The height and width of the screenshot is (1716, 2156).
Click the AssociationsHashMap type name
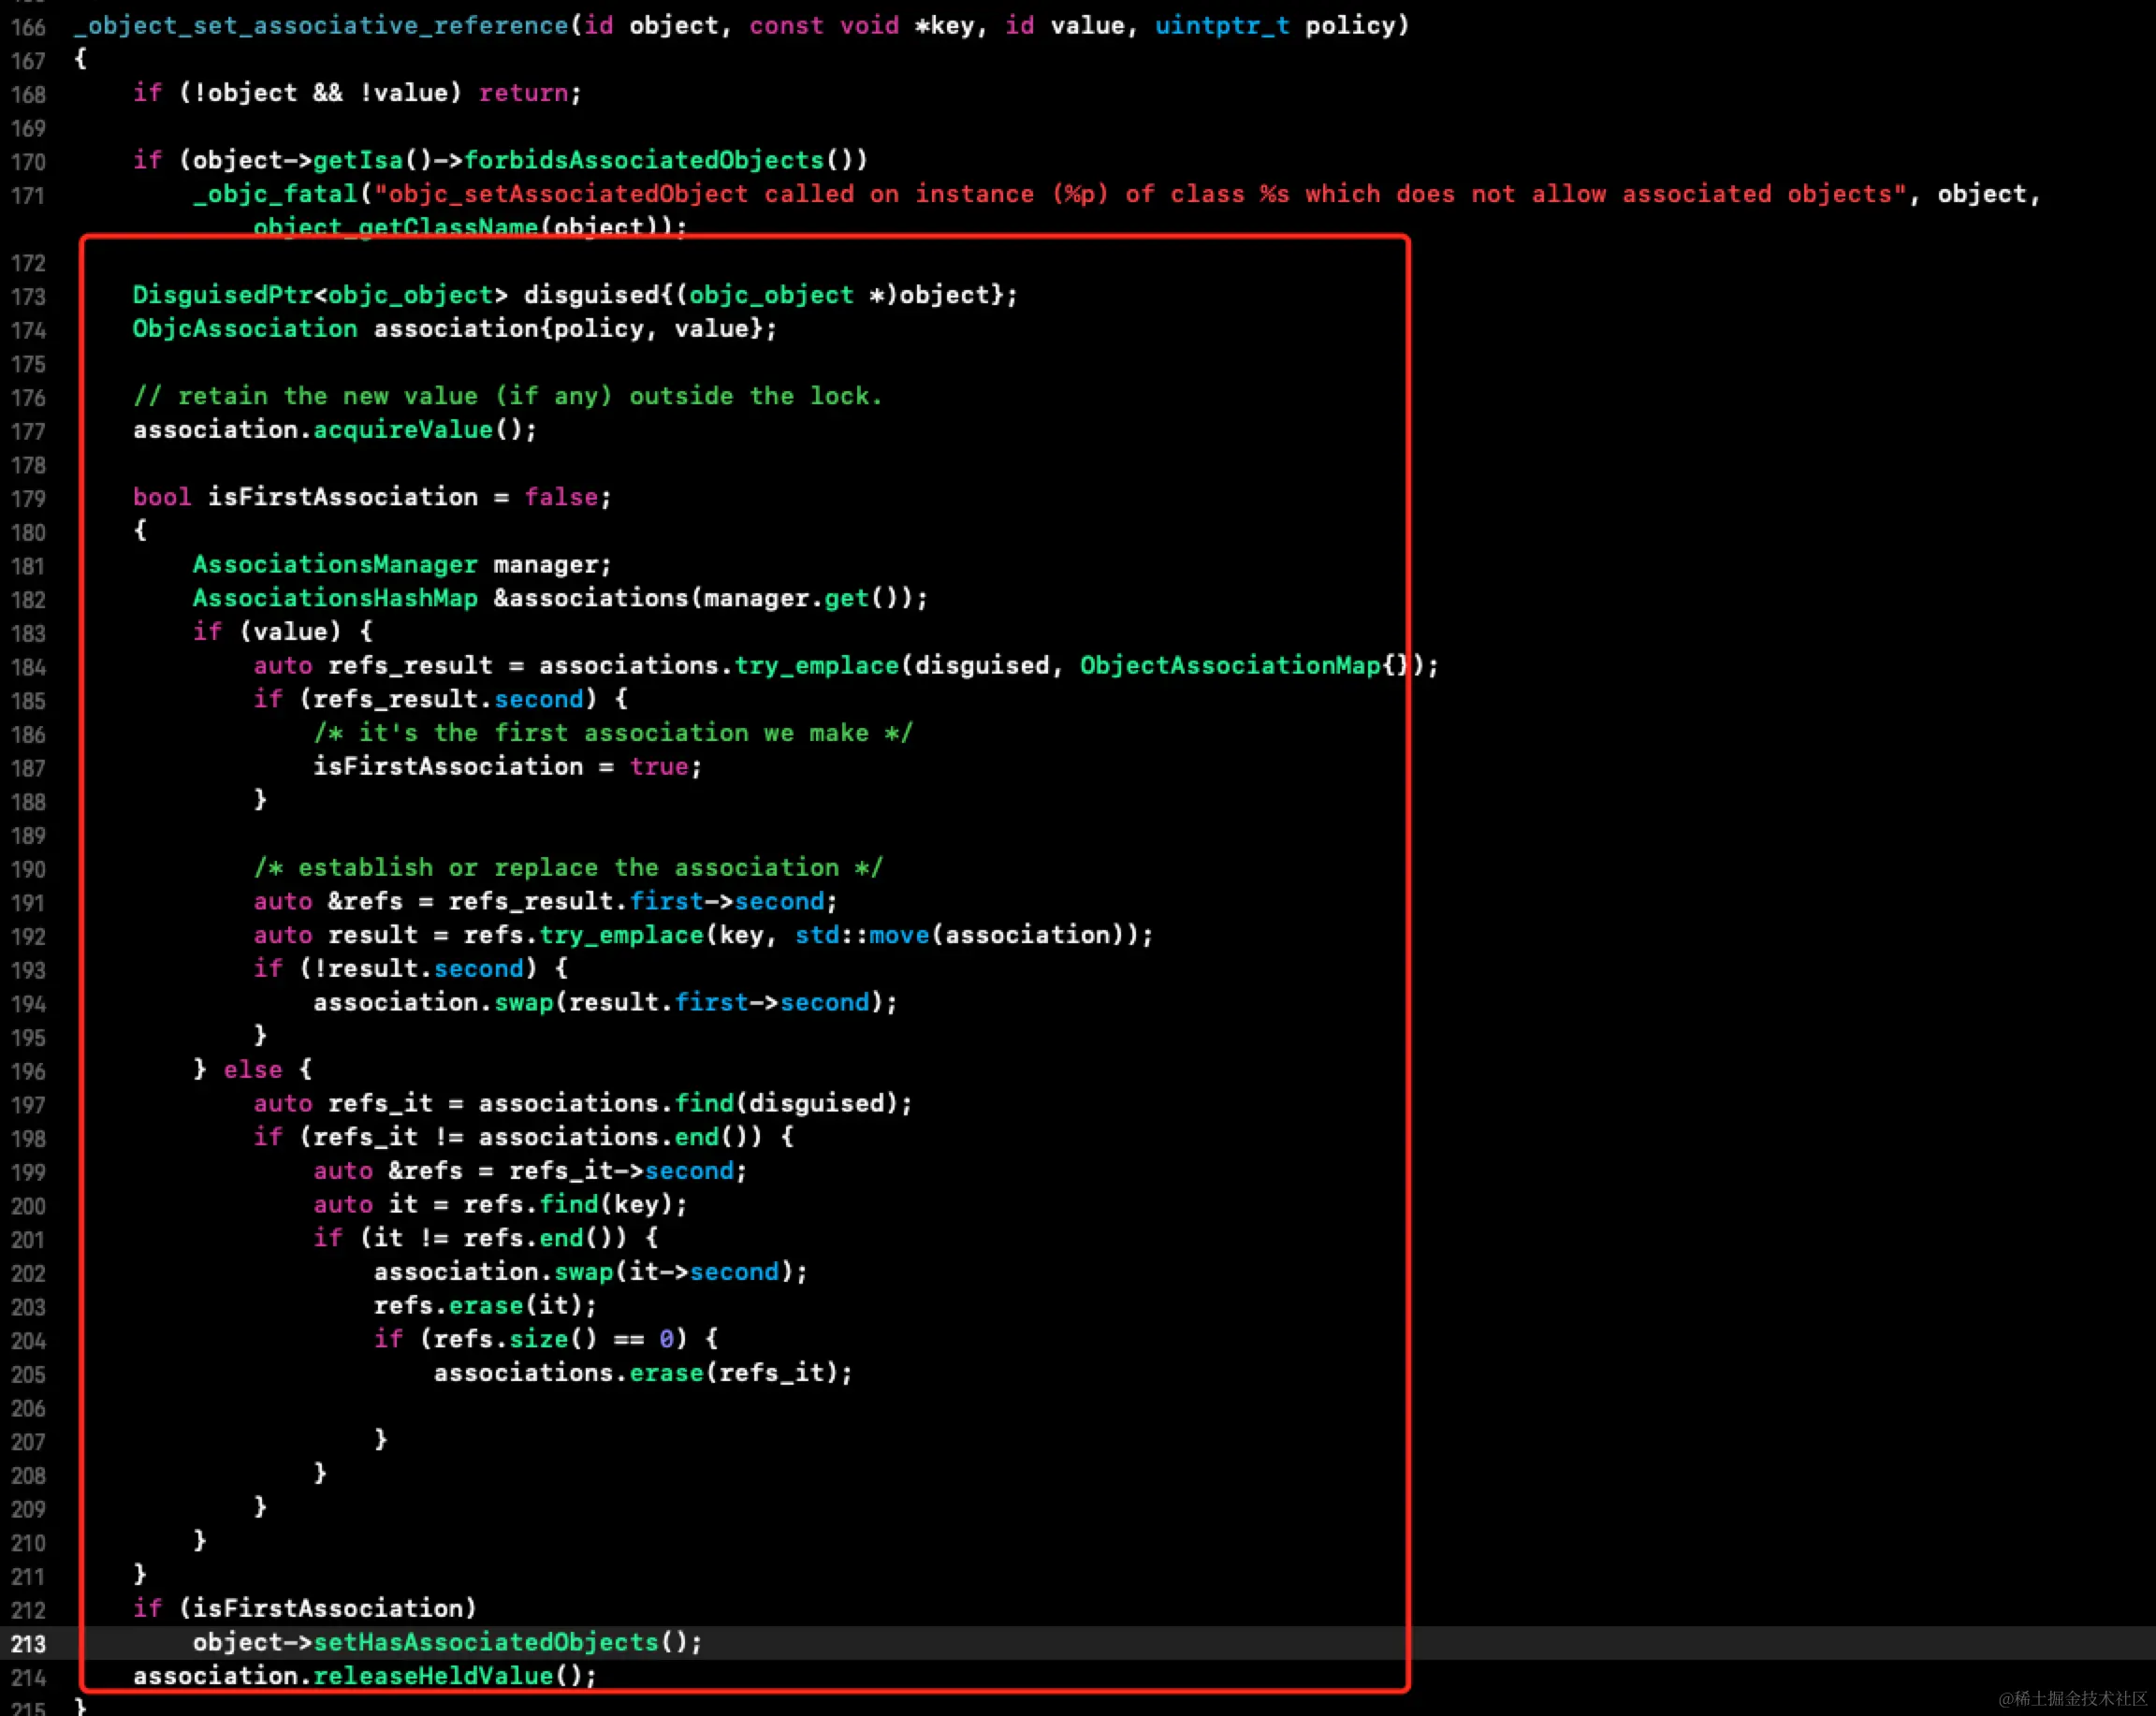[335, 598]
